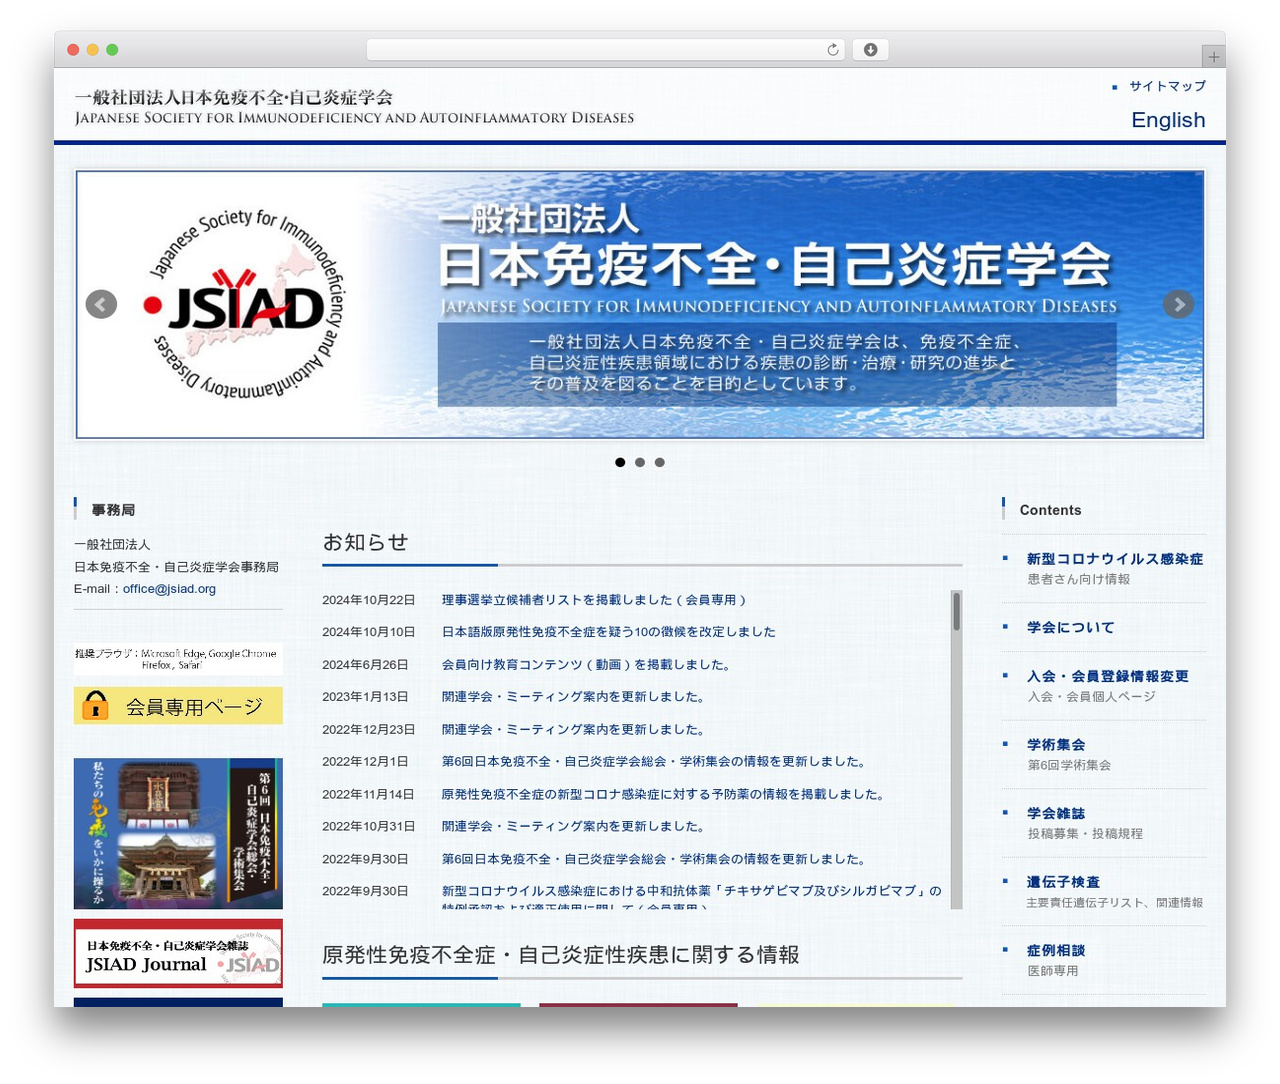The height and width of the screenshot is (1084, 1280).
Task: Open 日本語版原発性免疫不全症を疑う10の徴候 news item
Action: (x=609, y=632)
